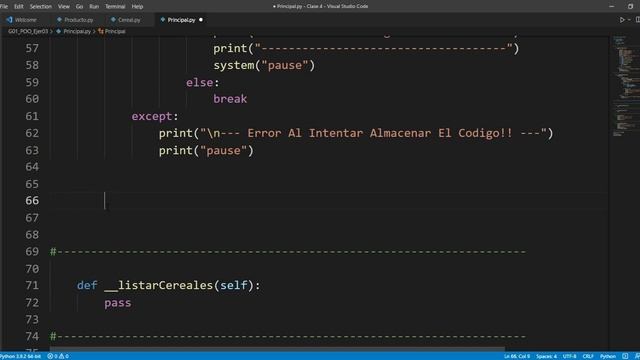
Task: Select the Python language mode in the status bar
Action: pyautogui.click(x=608, y=356)
